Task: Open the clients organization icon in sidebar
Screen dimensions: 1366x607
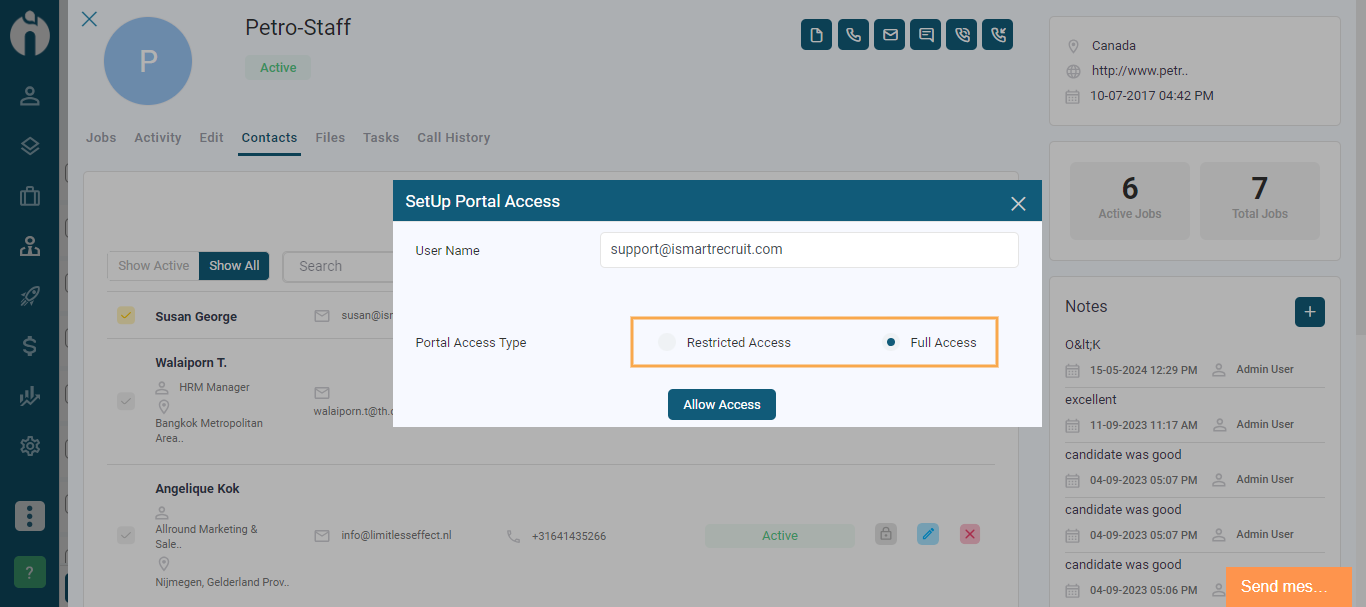Action: pos(30,246)
